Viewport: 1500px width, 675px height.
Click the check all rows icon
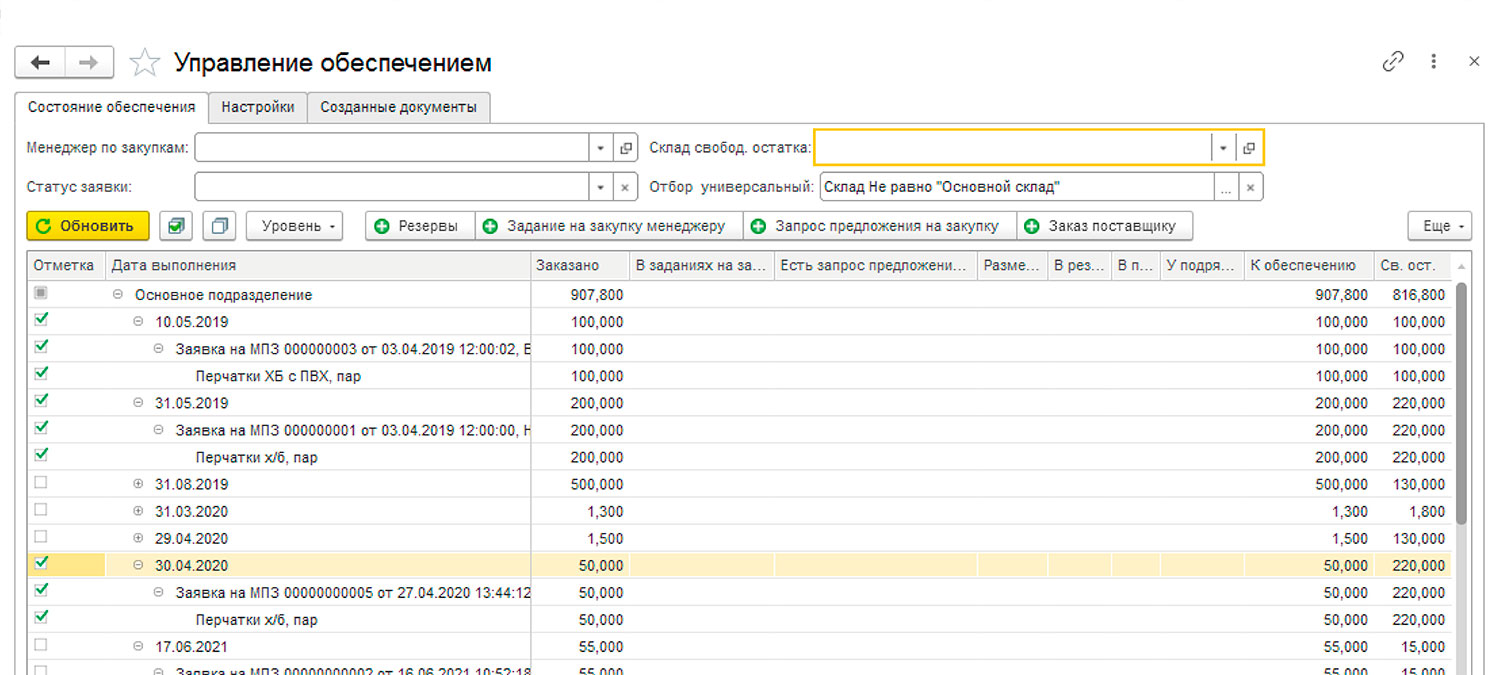tap(176, 226)
